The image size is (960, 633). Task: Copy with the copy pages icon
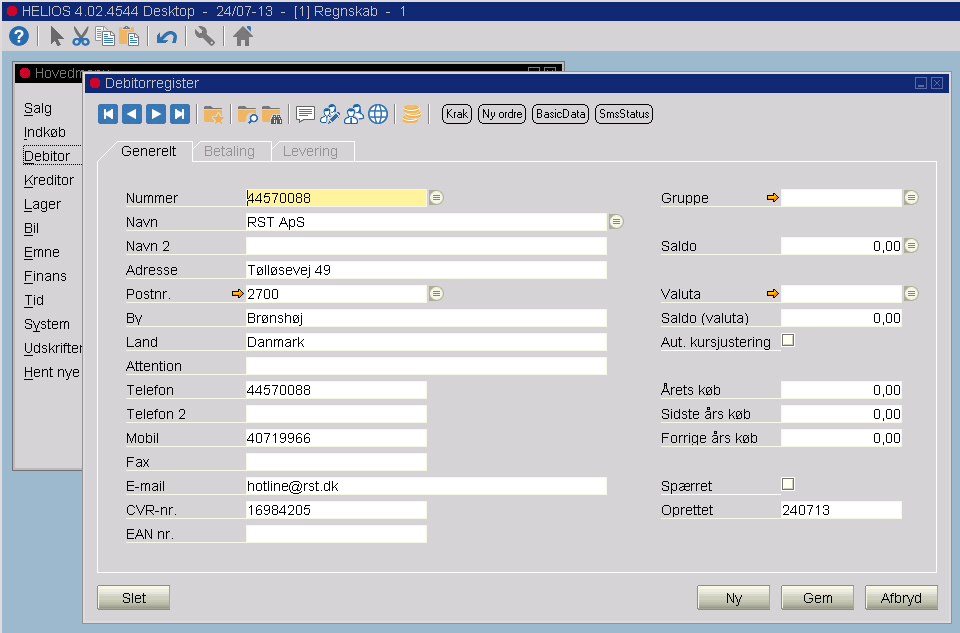point(105,37)
